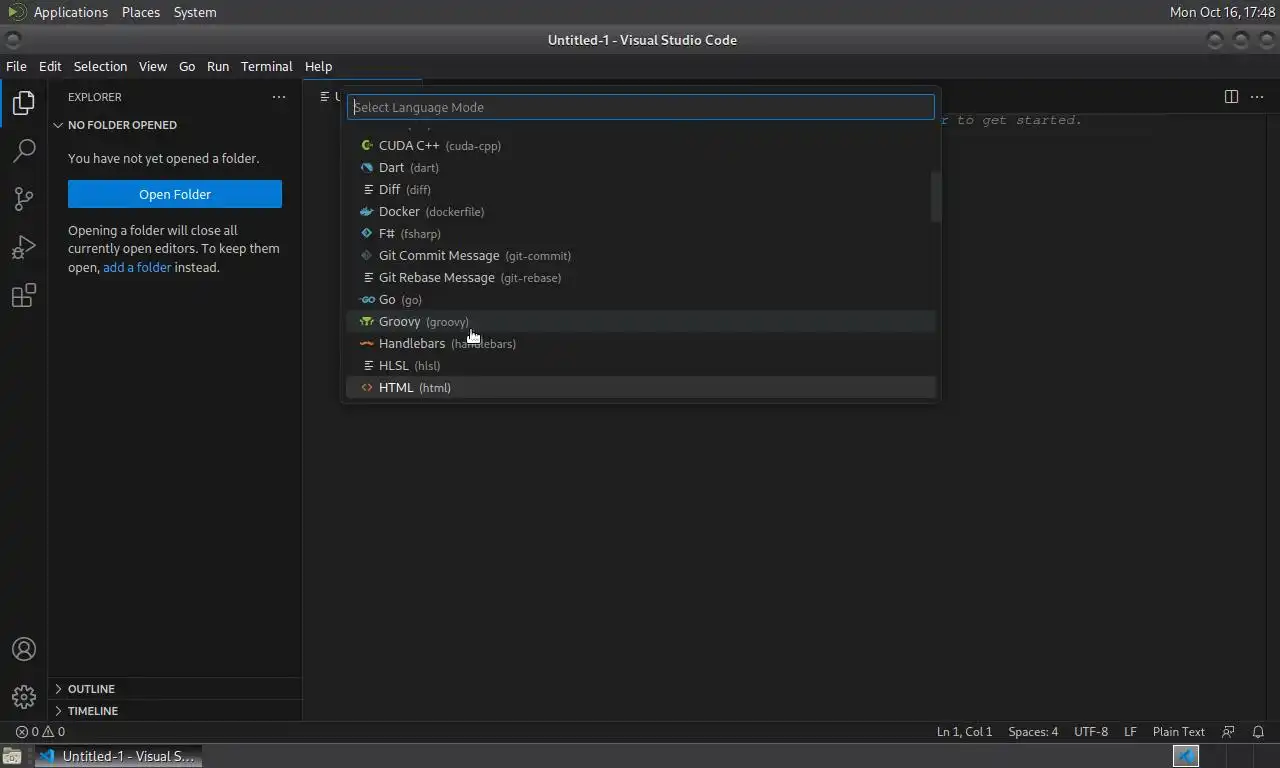Open the Selection menu
The width and height of the screenshot is (1280, 768).
[x=100, y=66]
